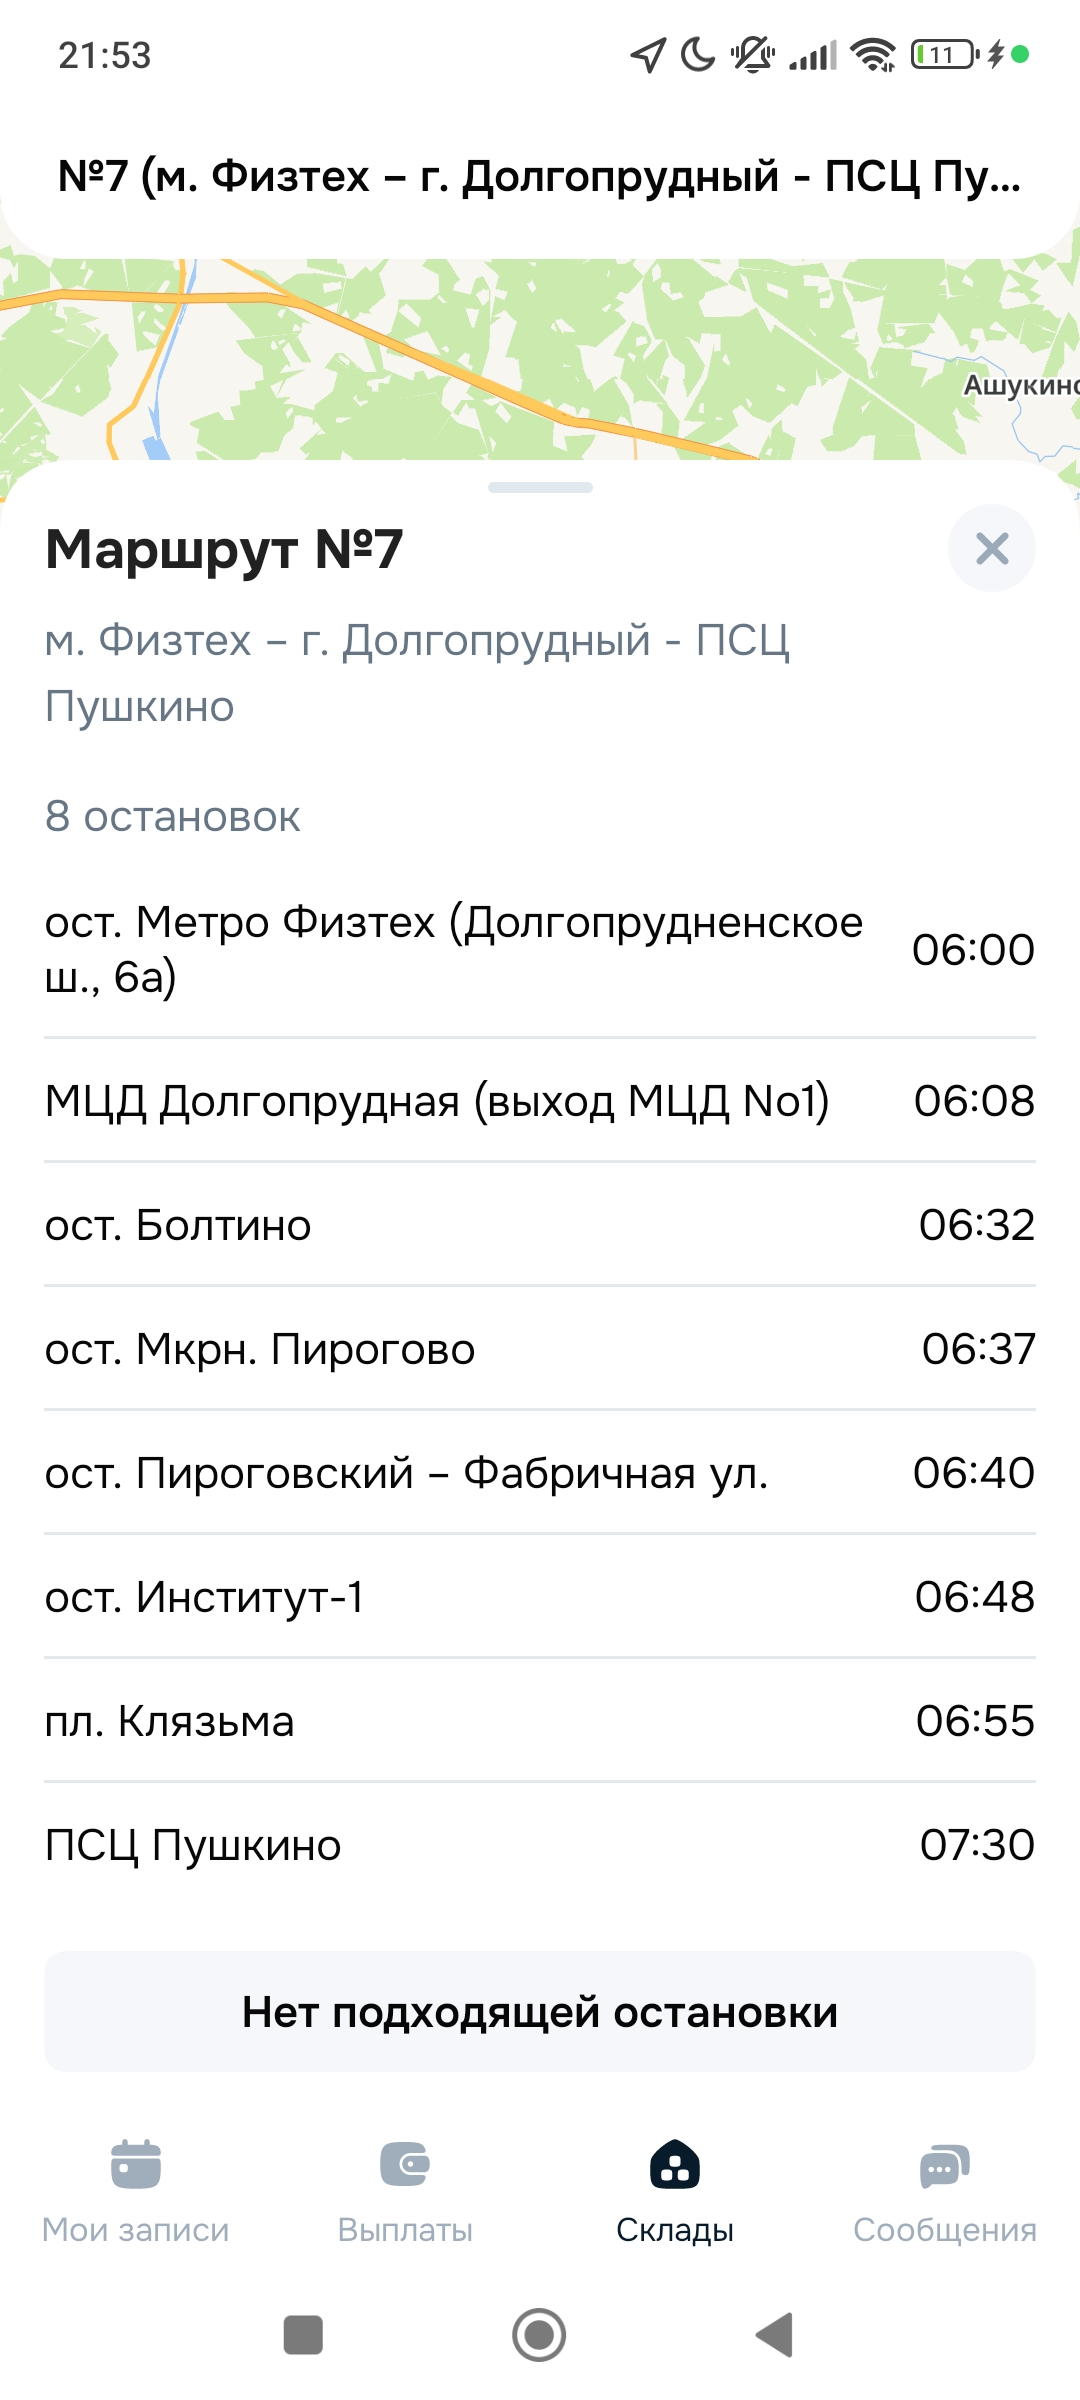Choose the ост. Болтино stop
The height and width of the screenshot is (2400, 1080).
pyautogui.click(x=540, y=1225)
